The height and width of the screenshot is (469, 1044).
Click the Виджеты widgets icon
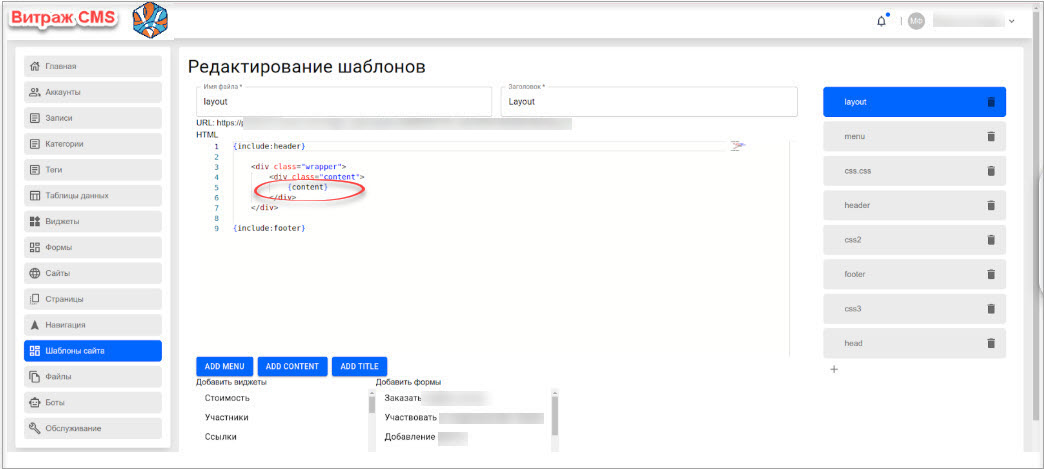click(x=35, y=221)
